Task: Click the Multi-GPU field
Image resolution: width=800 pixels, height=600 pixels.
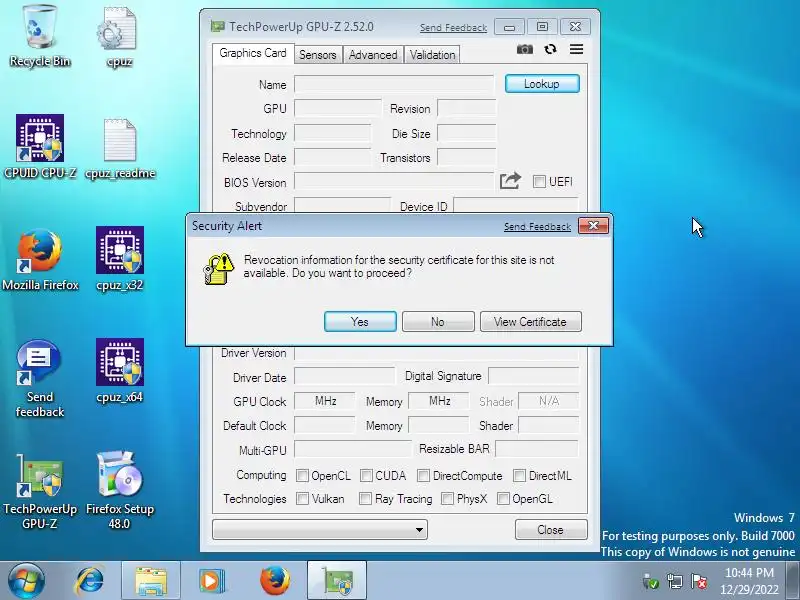Action: pos(353,449)
